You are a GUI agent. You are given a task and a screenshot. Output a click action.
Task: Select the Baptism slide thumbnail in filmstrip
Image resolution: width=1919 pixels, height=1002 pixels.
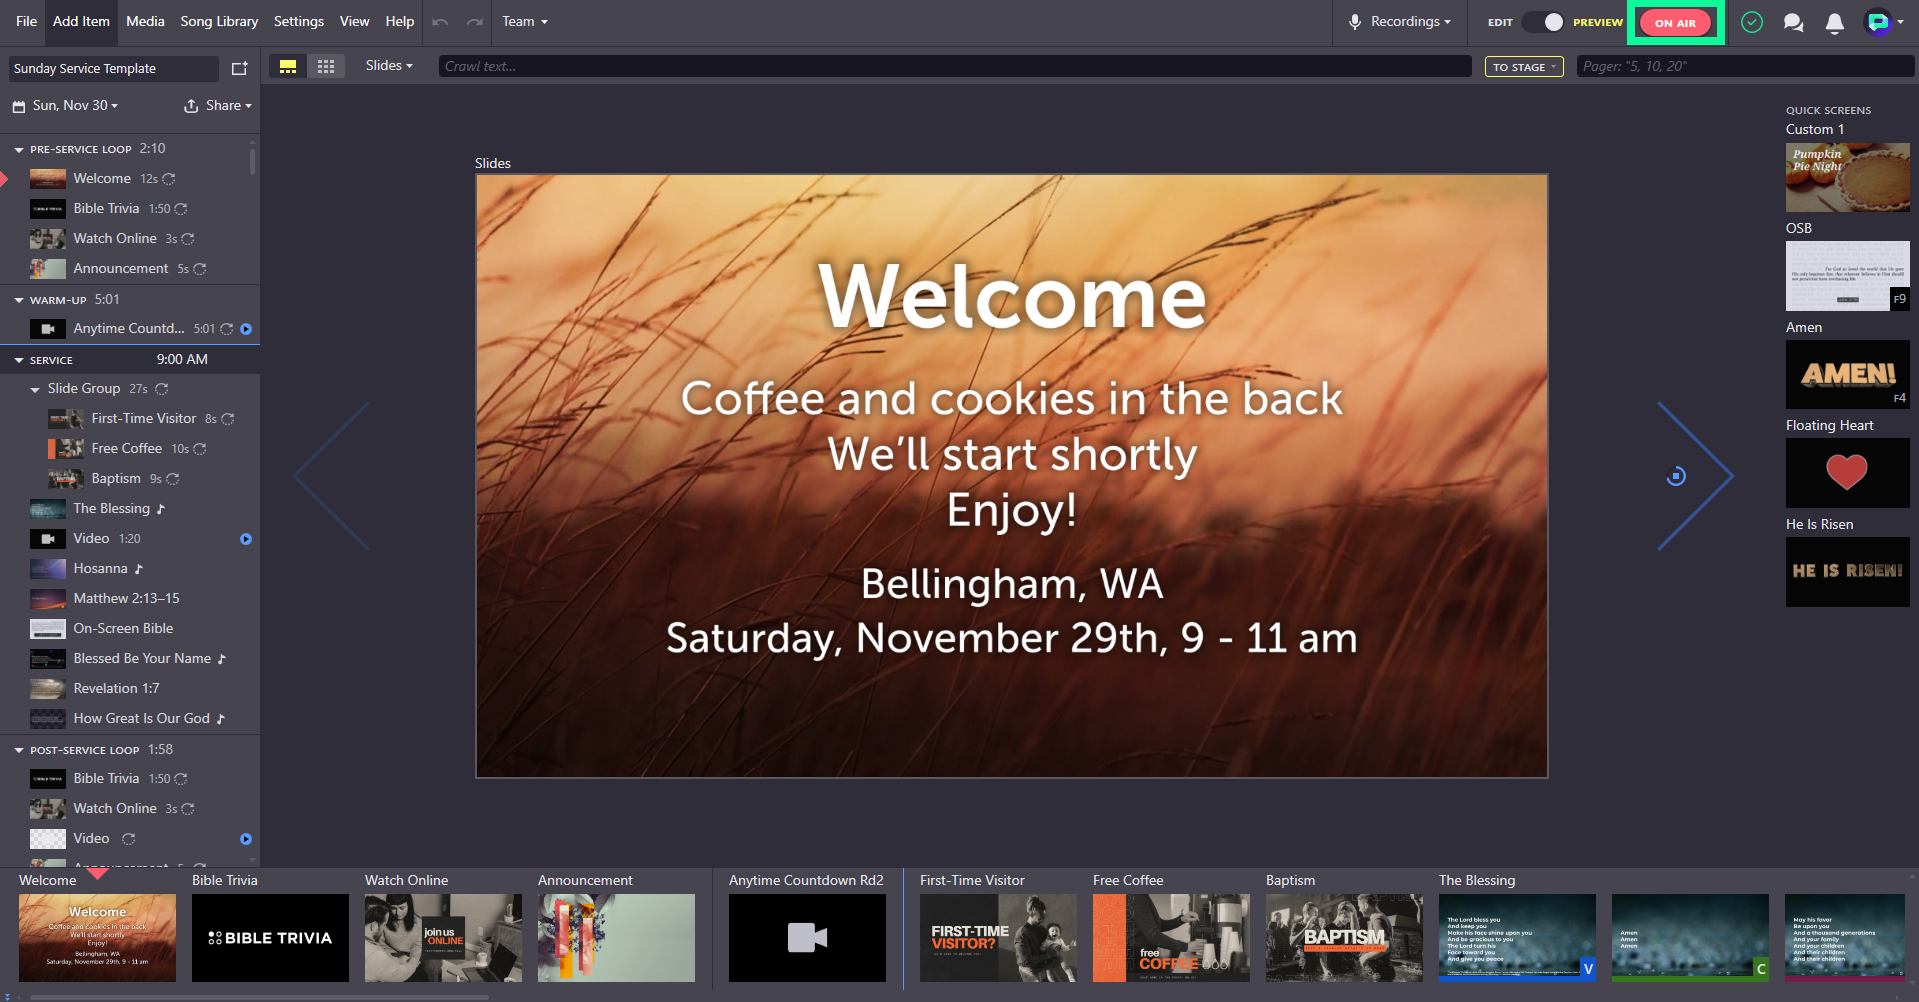(x=1344, y=938)
